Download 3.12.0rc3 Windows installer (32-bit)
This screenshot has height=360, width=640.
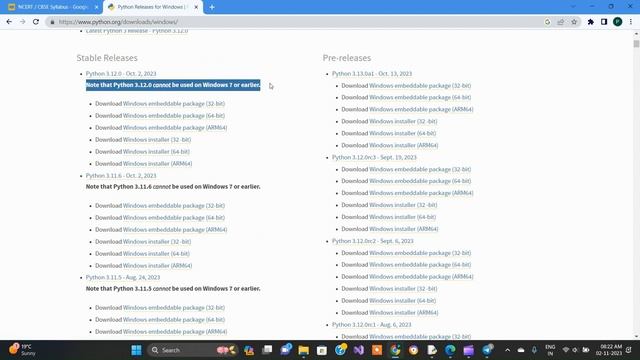point(403,205)
